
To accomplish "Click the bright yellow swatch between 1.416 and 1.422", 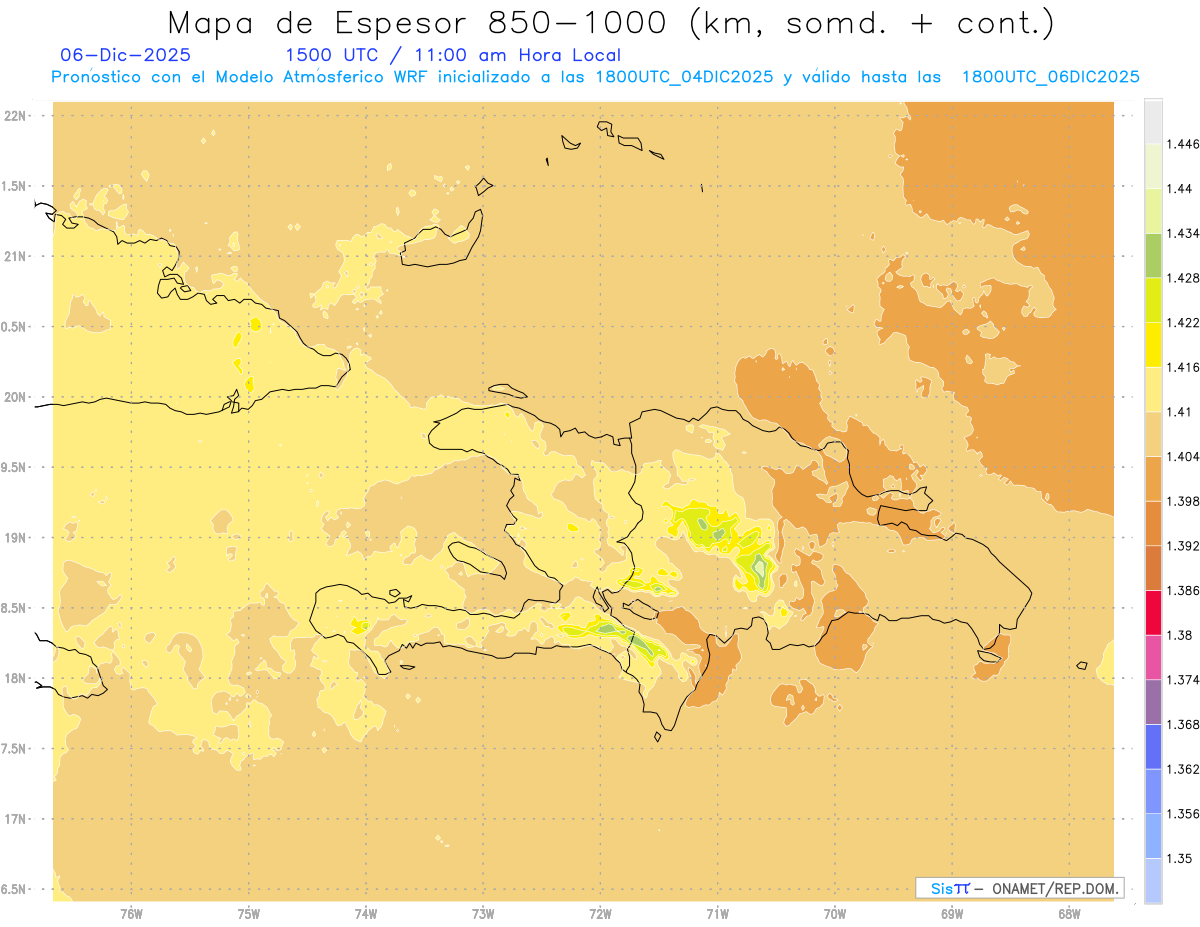I will pyautogui.click(x=1153, y=345).
